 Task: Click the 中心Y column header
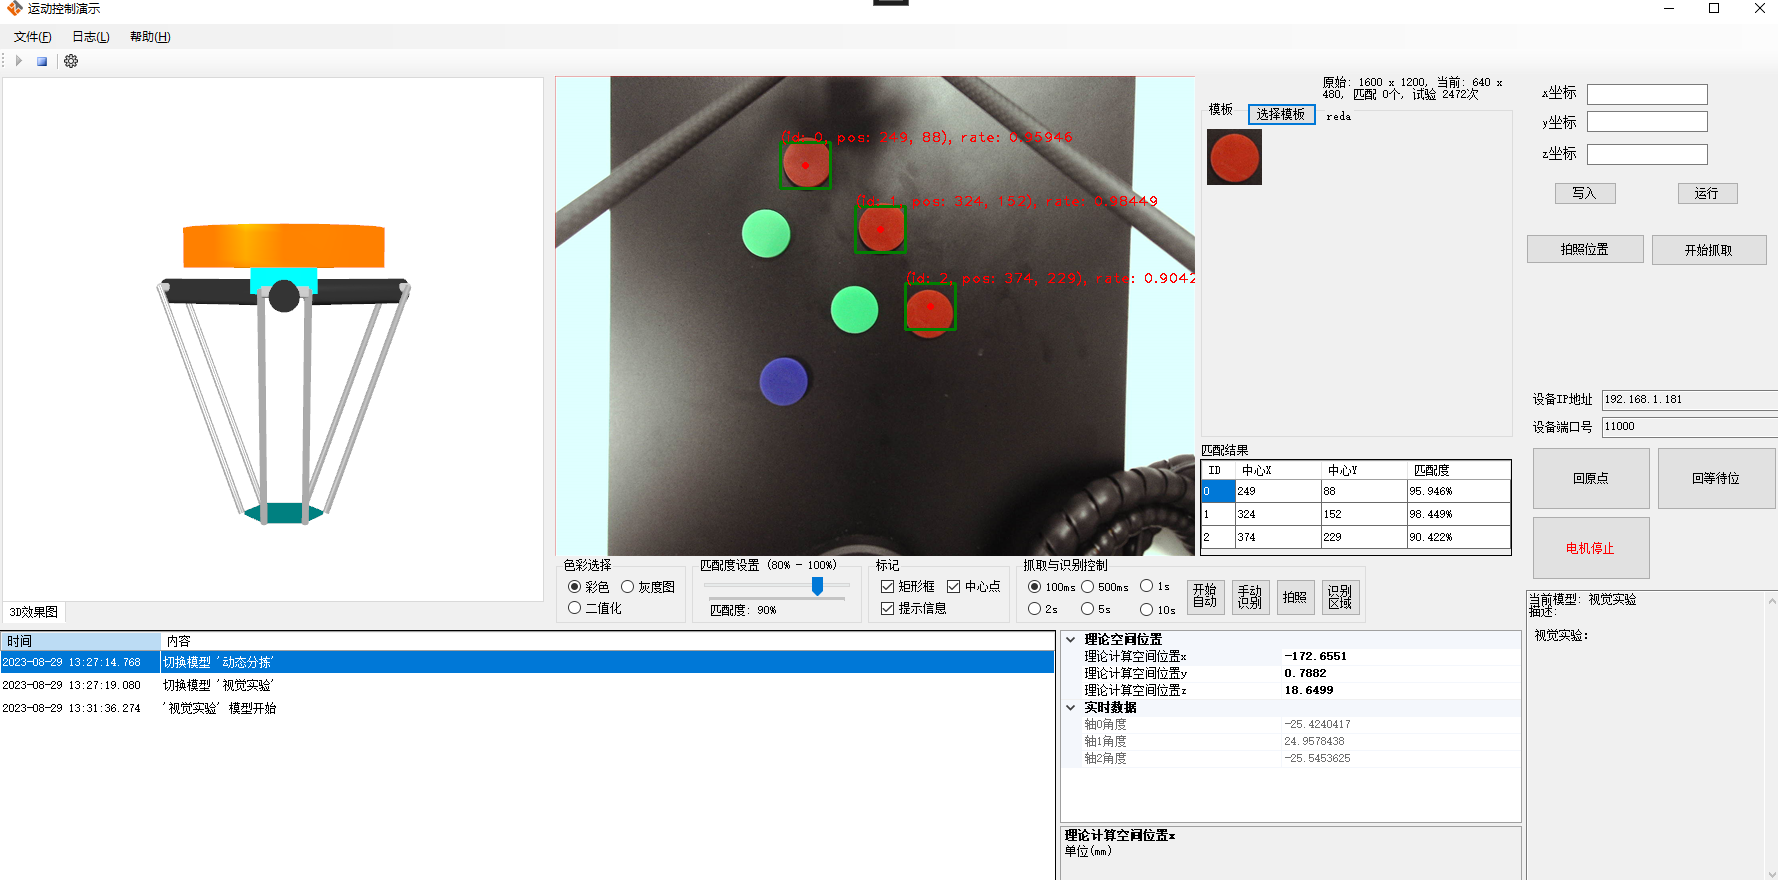point(1364,470)
